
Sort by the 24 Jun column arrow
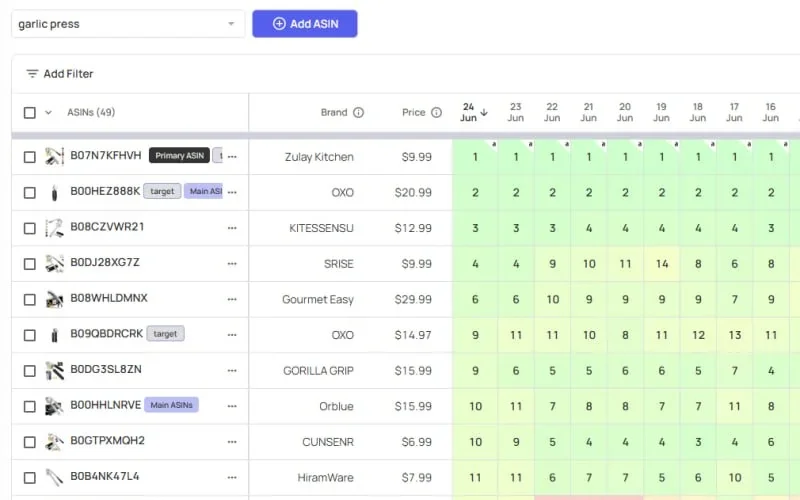484,112
